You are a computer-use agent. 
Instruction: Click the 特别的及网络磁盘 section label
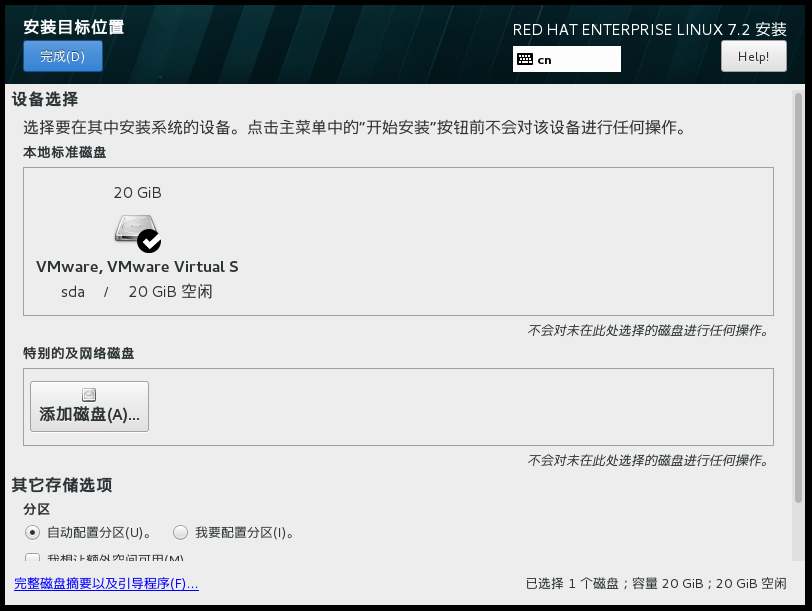79,353
